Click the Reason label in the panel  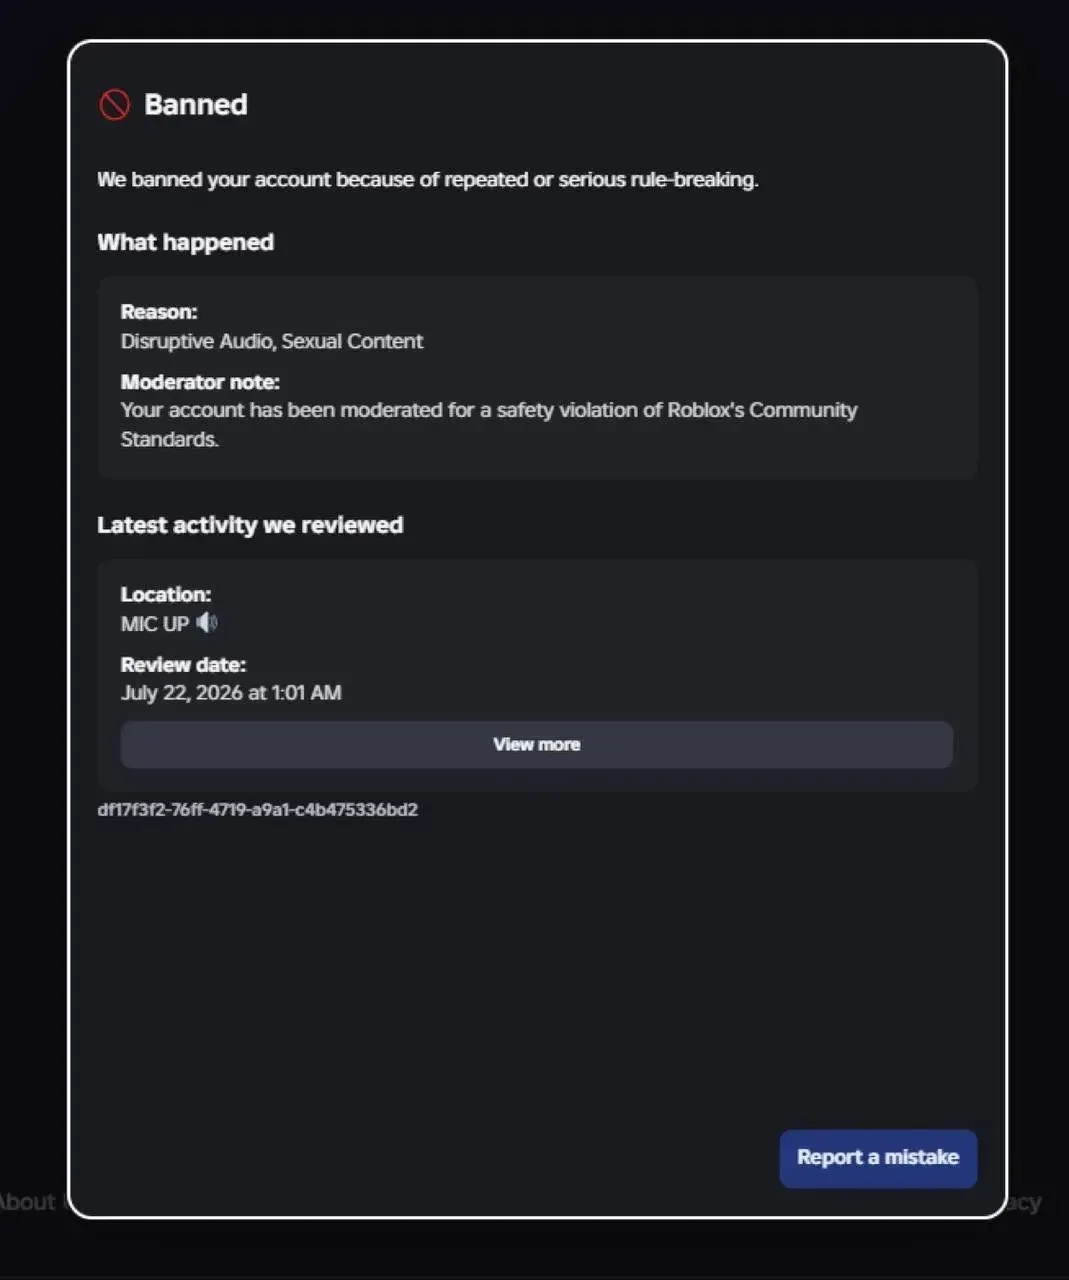click(x=159, y=312)
